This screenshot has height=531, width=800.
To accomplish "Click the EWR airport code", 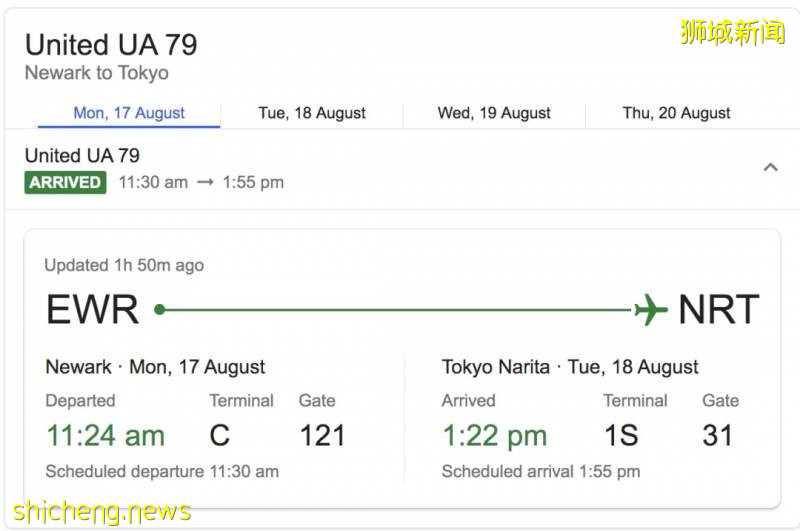I will pyautogui.click(x=92, y=310).
